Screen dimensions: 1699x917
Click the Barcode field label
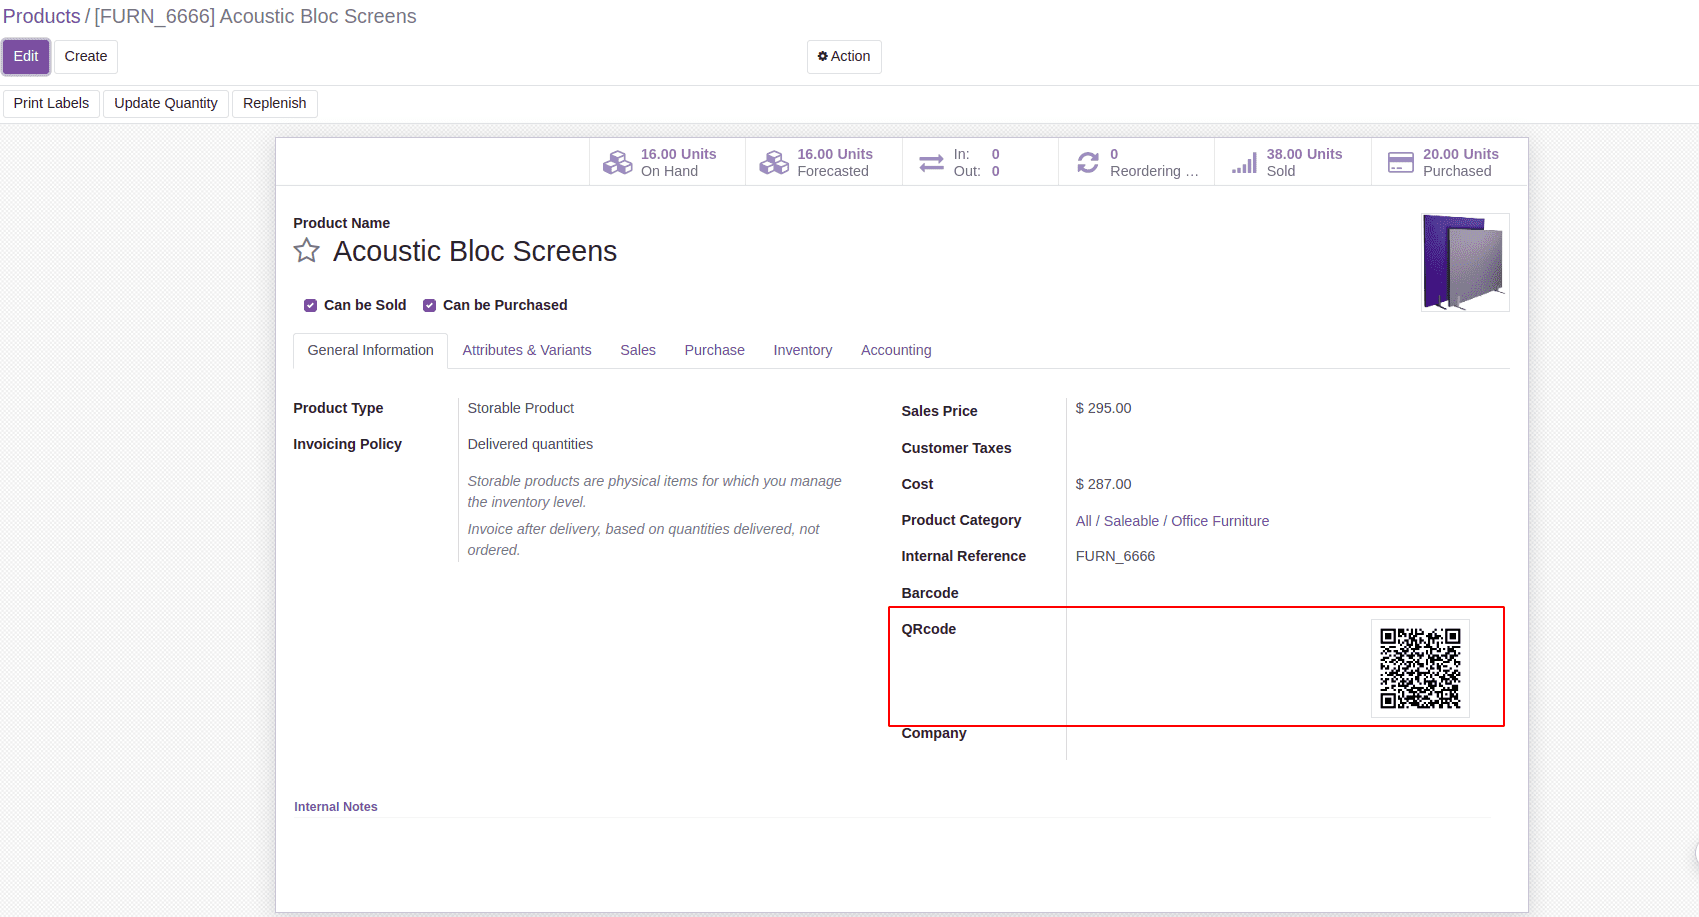(930, 593)
